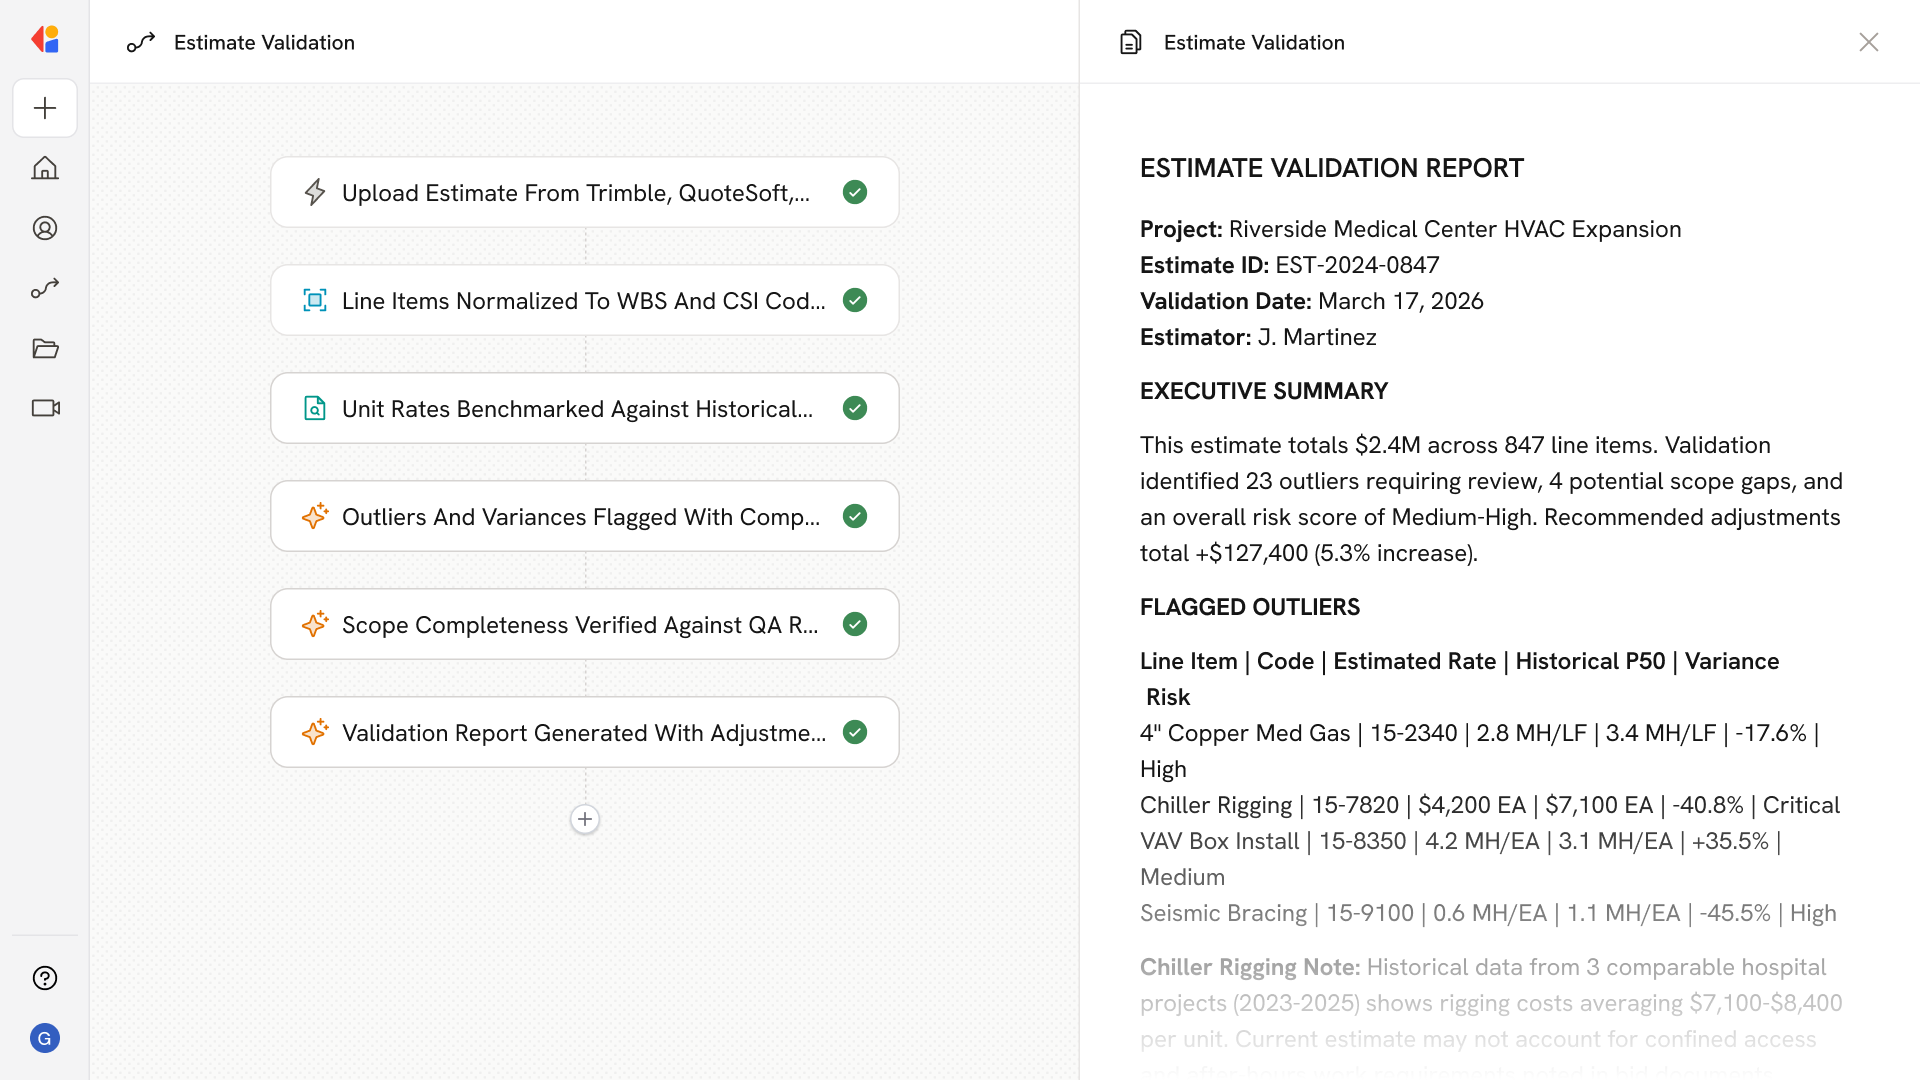Select the Scope Completeness Verified step

[580, 624]
